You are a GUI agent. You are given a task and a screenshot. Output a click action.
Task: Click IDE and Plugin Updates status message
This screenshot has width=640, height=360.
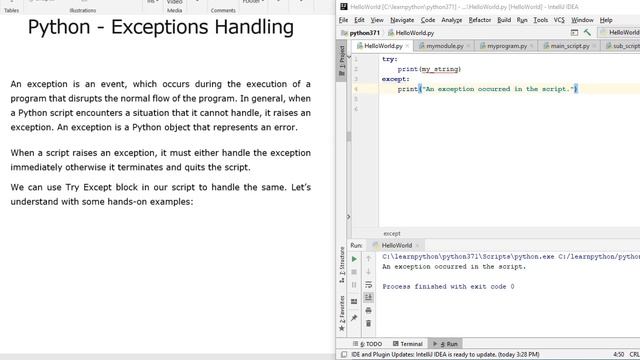click(445, 355)
